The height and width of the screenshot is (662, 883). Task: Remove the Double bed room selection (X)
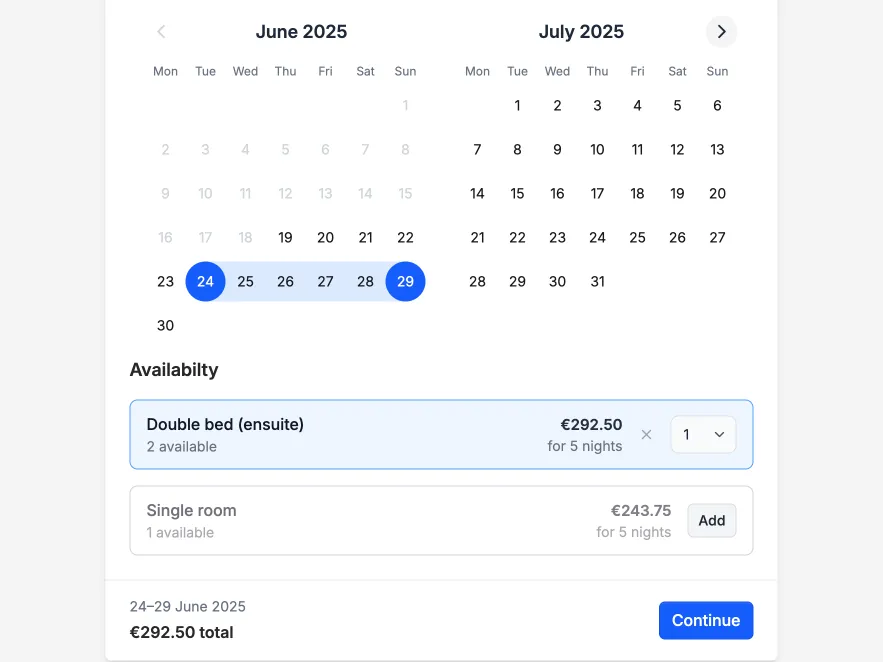[x=646, y=435]
